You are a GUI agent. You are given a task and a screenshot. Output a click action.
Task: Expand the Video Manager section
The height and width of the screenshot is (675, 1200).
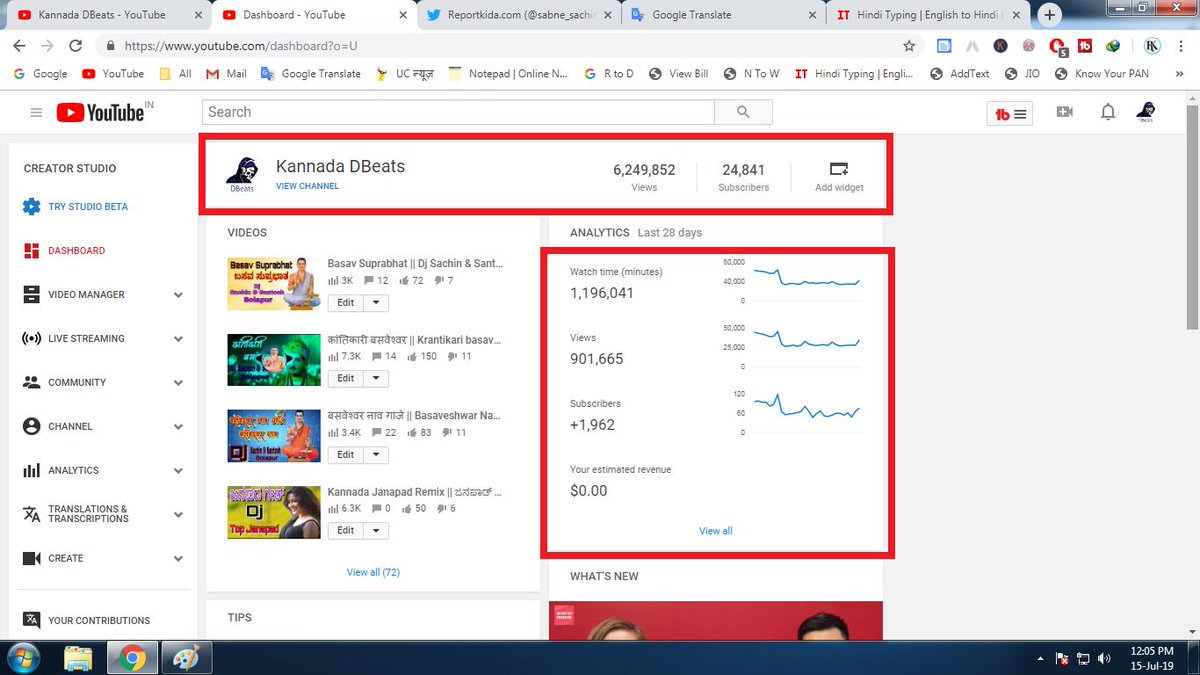click(178, 295)
